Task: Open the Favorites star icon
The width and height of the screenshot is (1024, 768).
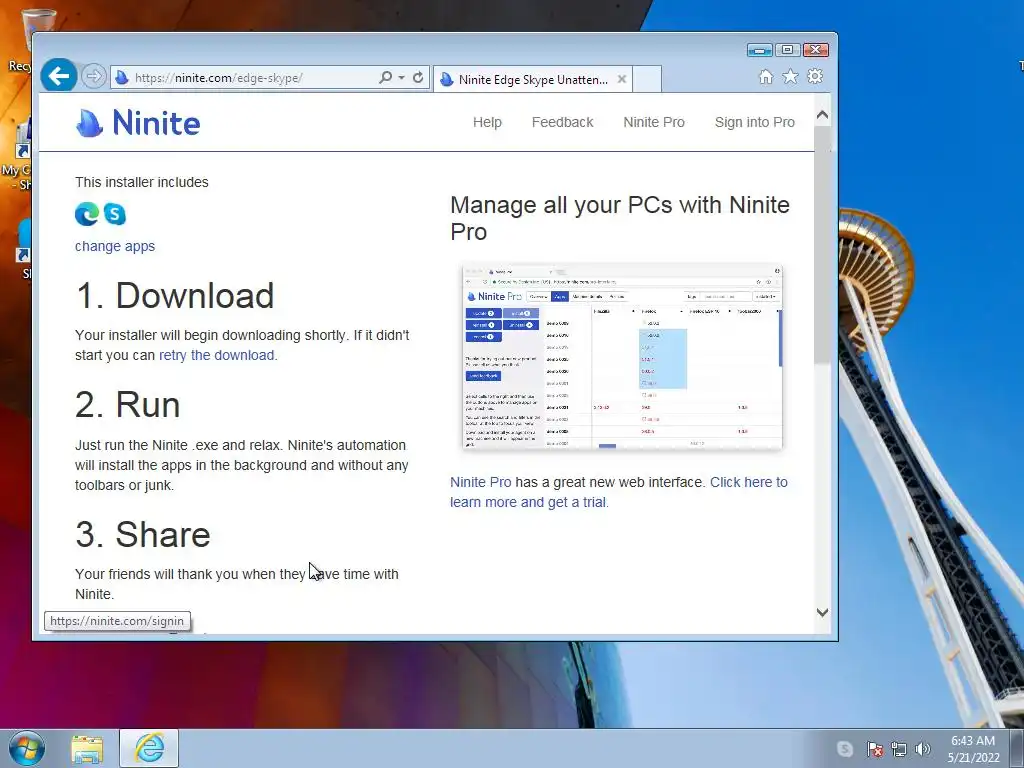Action: pos(790,76)
